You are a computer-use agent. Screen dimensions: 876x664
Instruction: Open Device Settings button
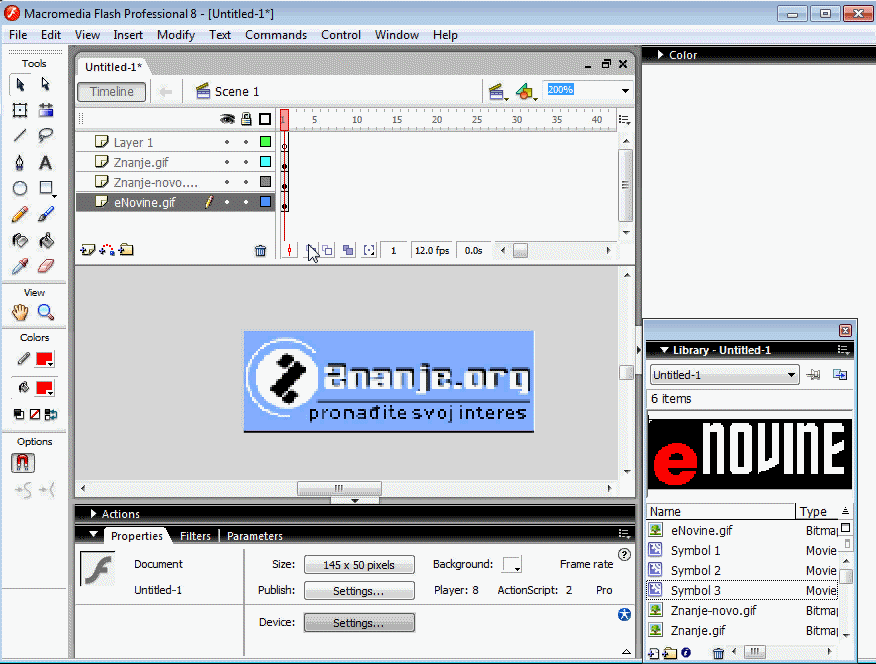(359, 623)
